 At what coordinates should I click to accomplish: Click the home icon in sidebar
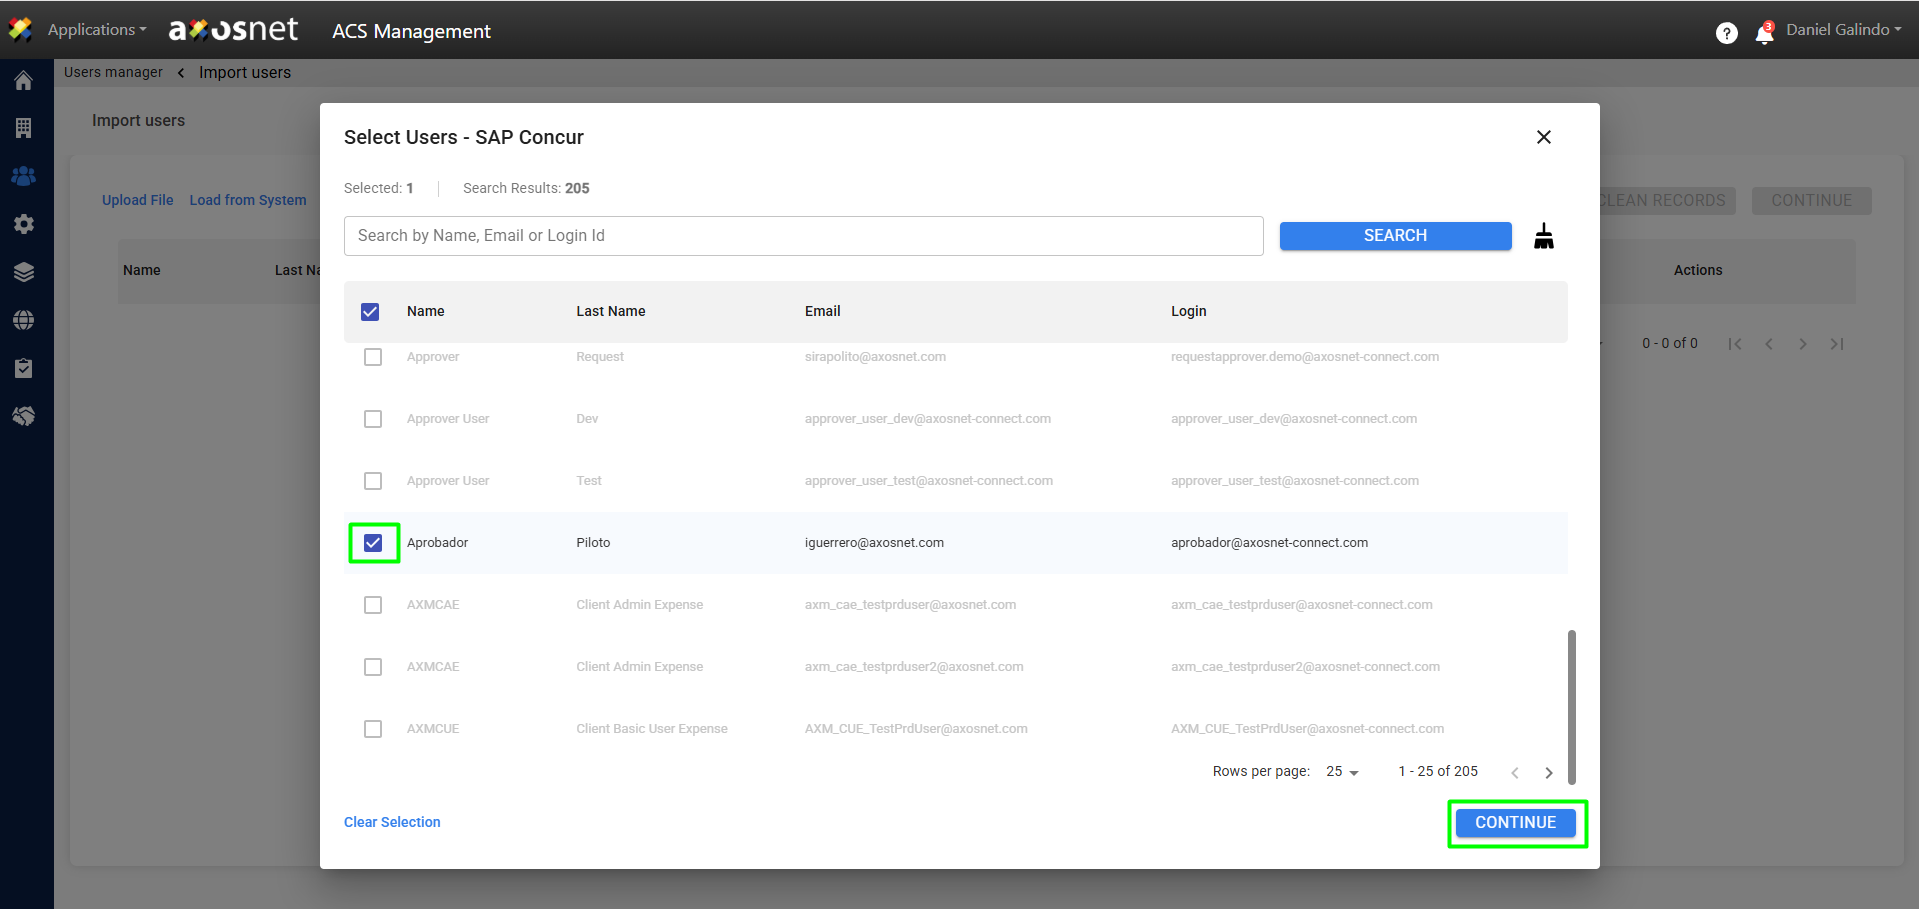24,81
